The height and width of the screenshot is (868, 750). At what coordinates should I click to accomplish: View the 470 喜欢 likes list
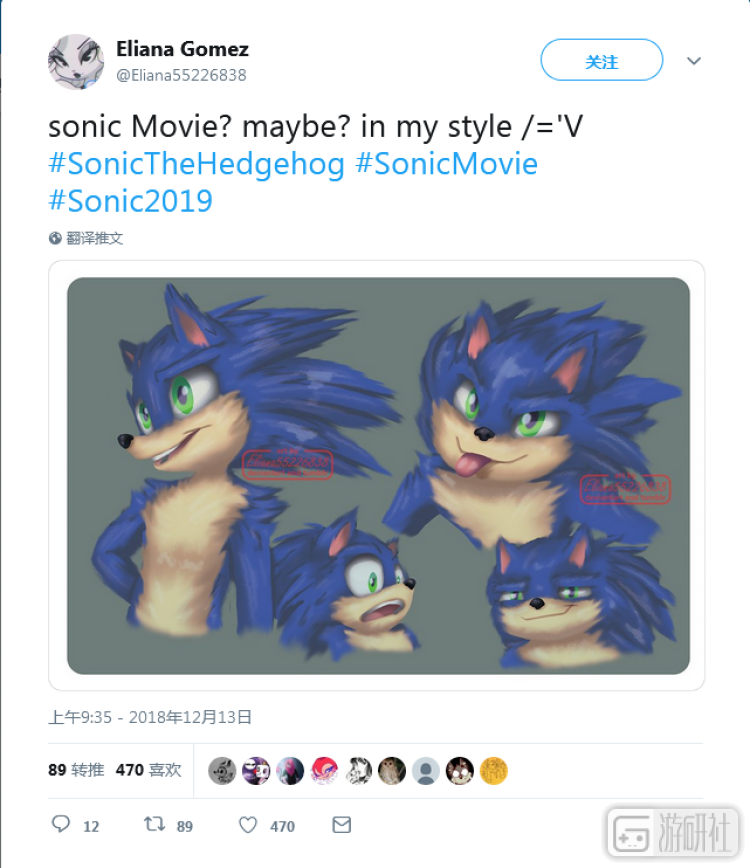(x=148, y=770)
